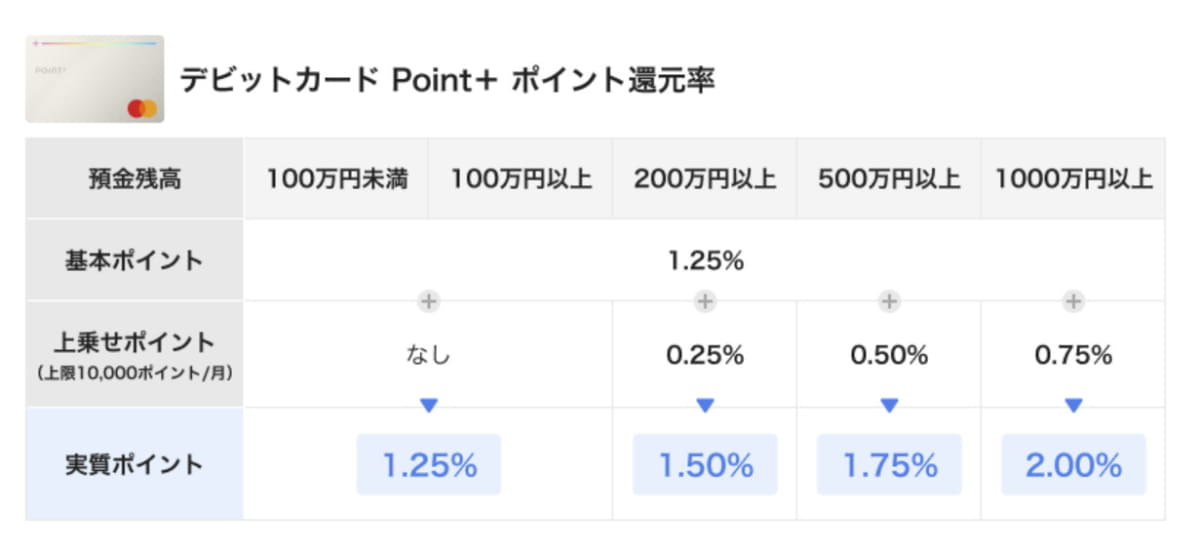Click the plus icon above 0.25%
Screen dimensions: 1200x551
705,300
